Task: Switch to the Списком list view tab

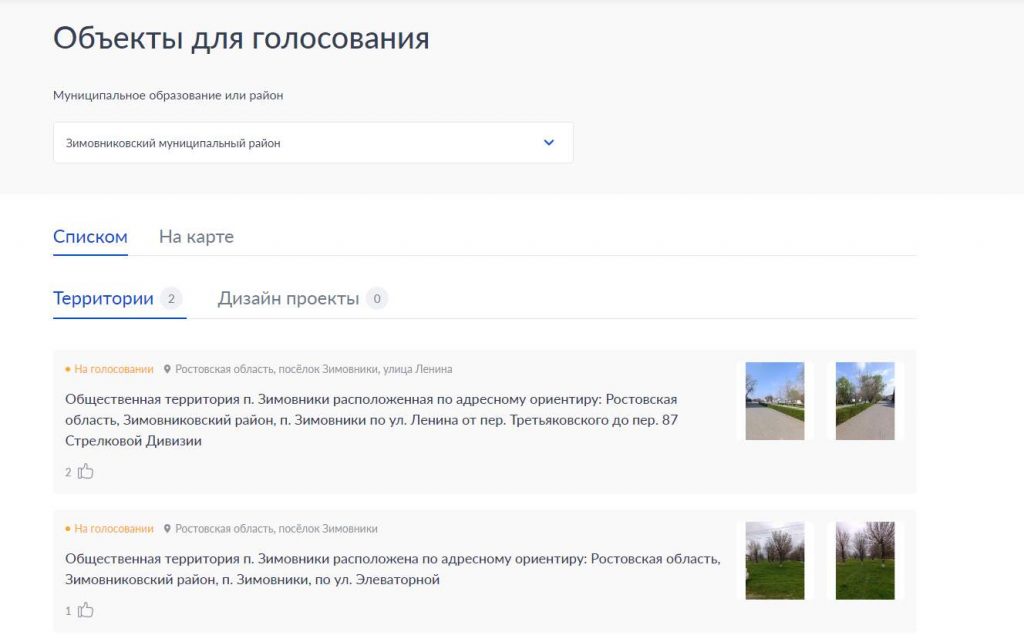Action: point(90,237)
